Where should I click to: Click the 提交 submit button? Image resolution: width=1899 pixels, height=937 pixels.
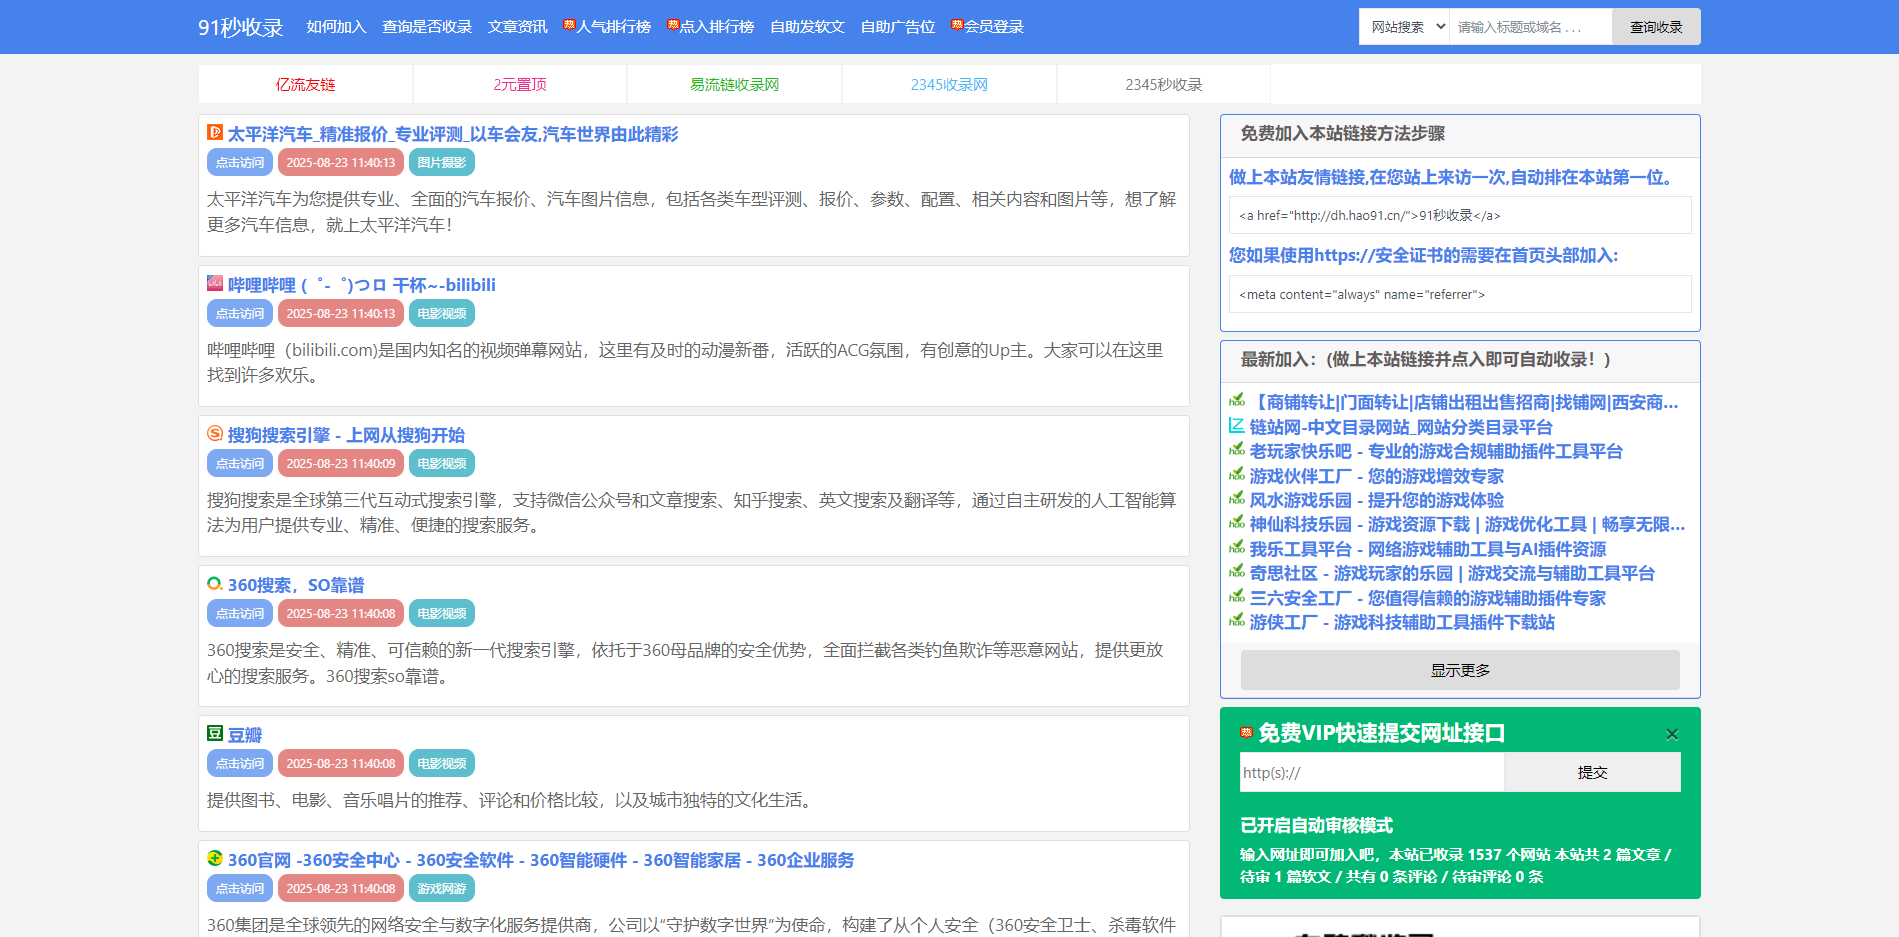click(1592, 772)
